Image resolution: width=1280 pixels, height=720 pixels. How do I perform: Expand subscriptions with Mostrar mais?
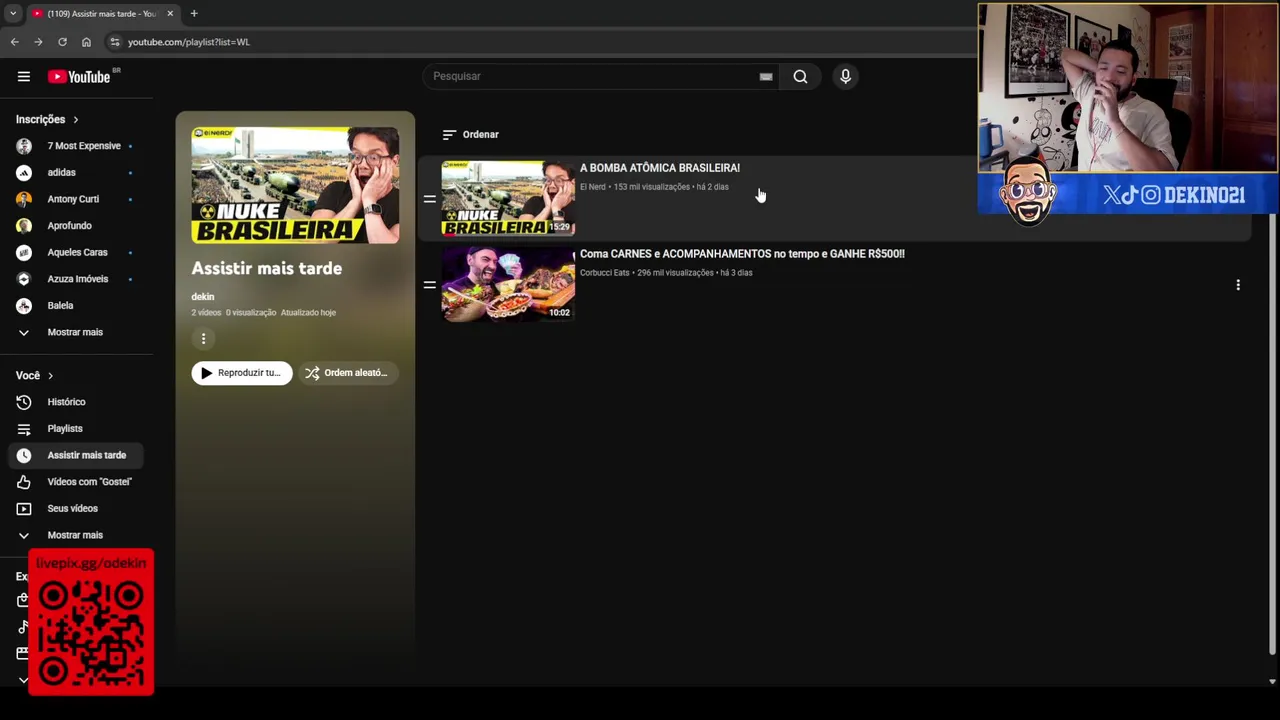[x=75, y=332]
